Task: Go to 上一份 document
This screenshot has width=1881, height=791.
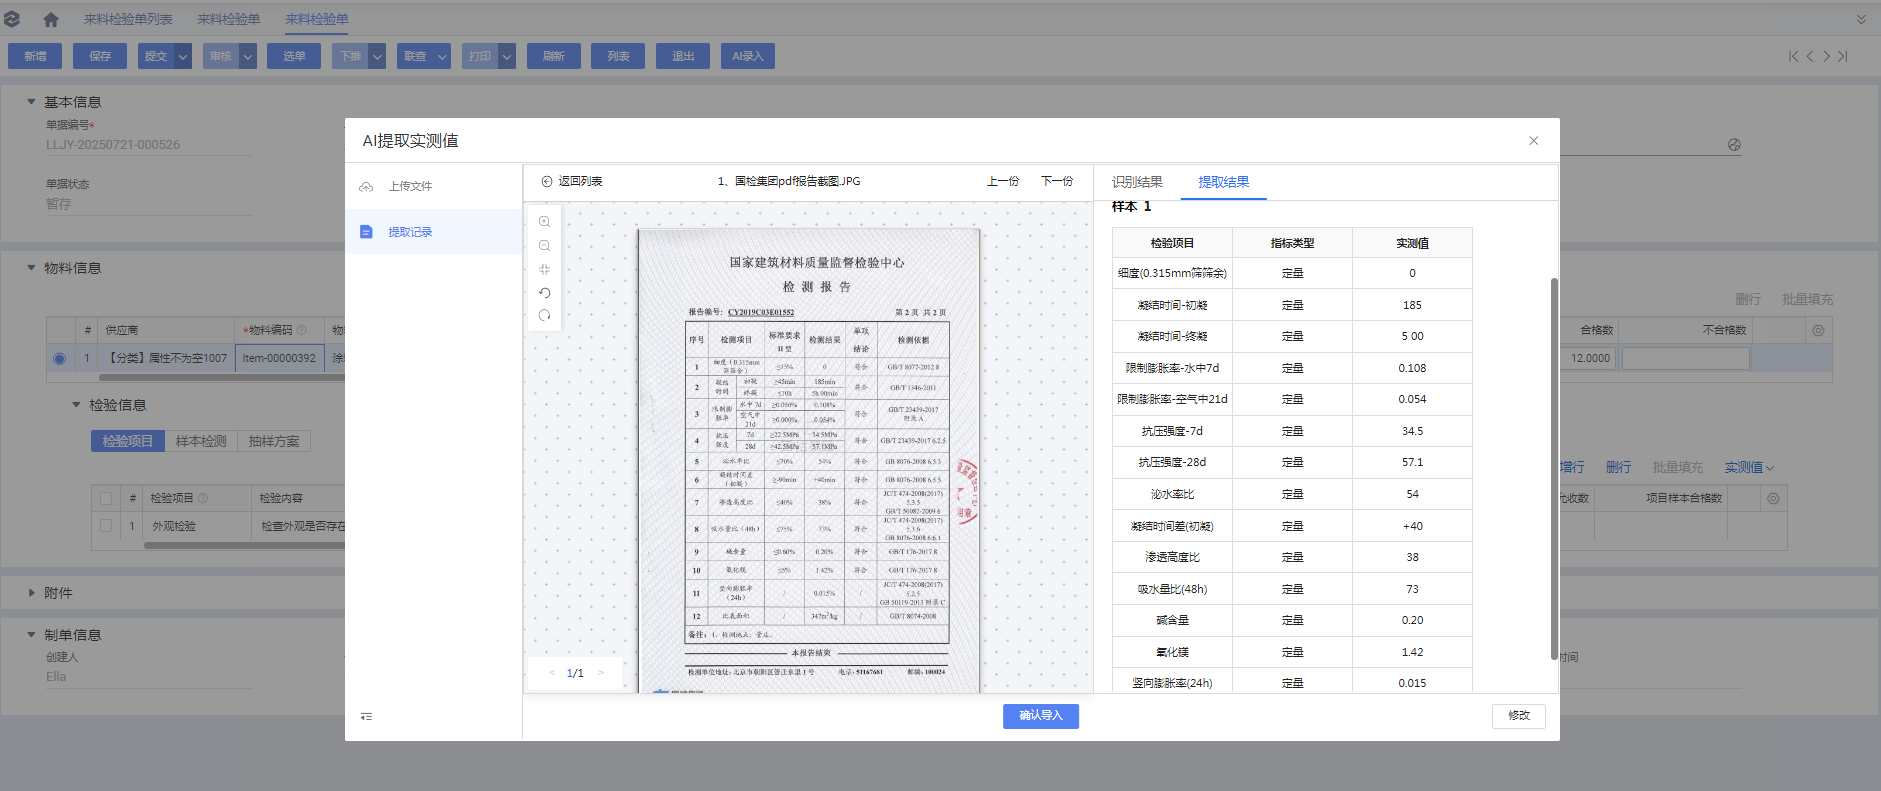Action: [x=1003, y=181]
